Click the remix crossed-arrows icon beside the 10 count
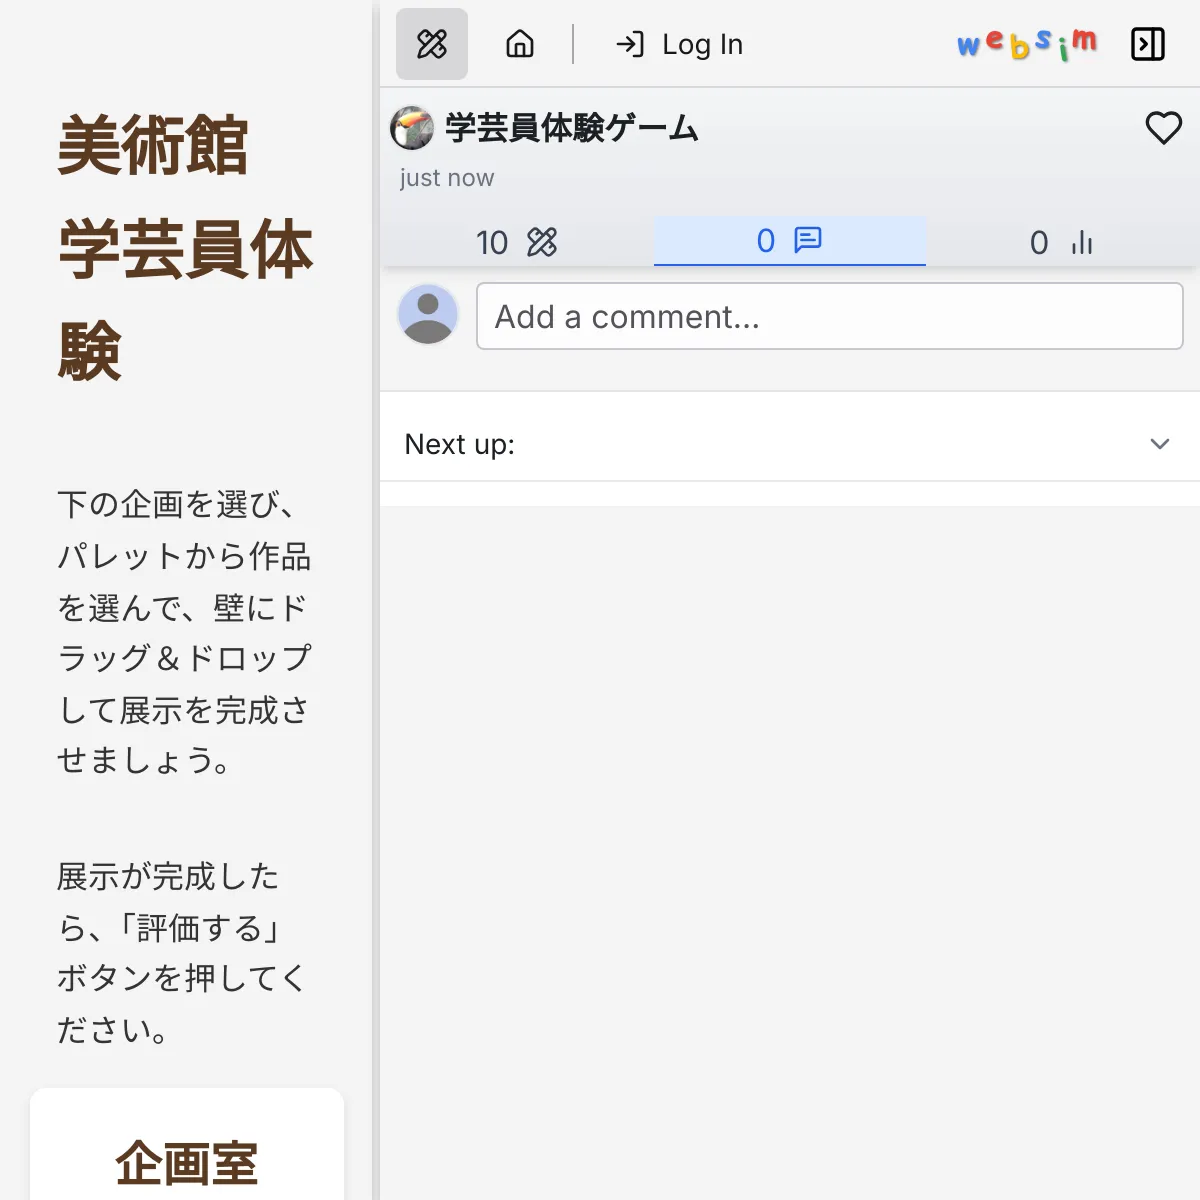This screenshot has width=1200, height=1200. [539, 241]
